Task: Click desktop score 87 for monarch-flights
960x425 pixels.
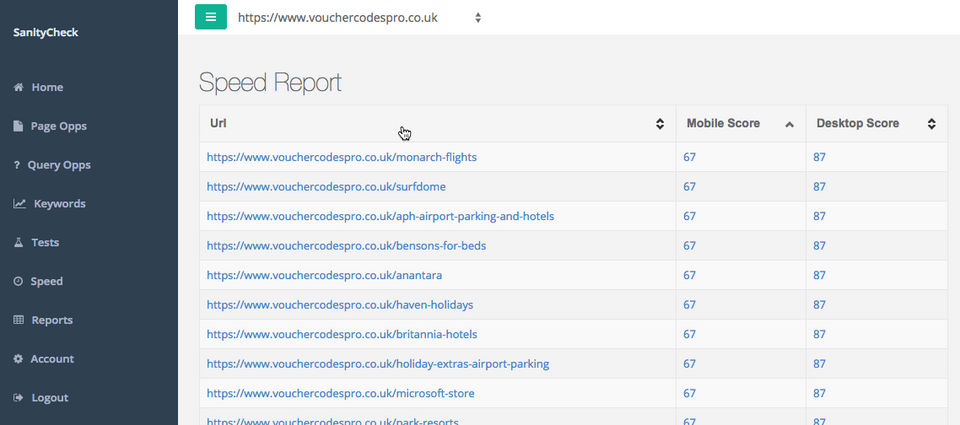Action: point(819,157)
